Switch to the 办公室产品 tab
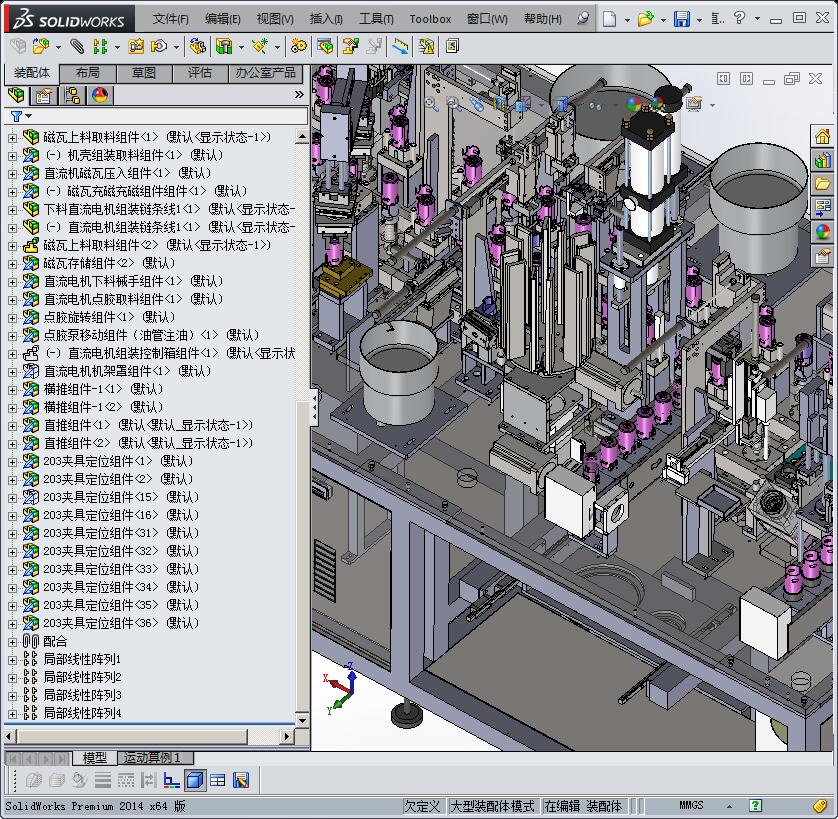Screen dimensions: 838x819 click(x=265, y=73)
